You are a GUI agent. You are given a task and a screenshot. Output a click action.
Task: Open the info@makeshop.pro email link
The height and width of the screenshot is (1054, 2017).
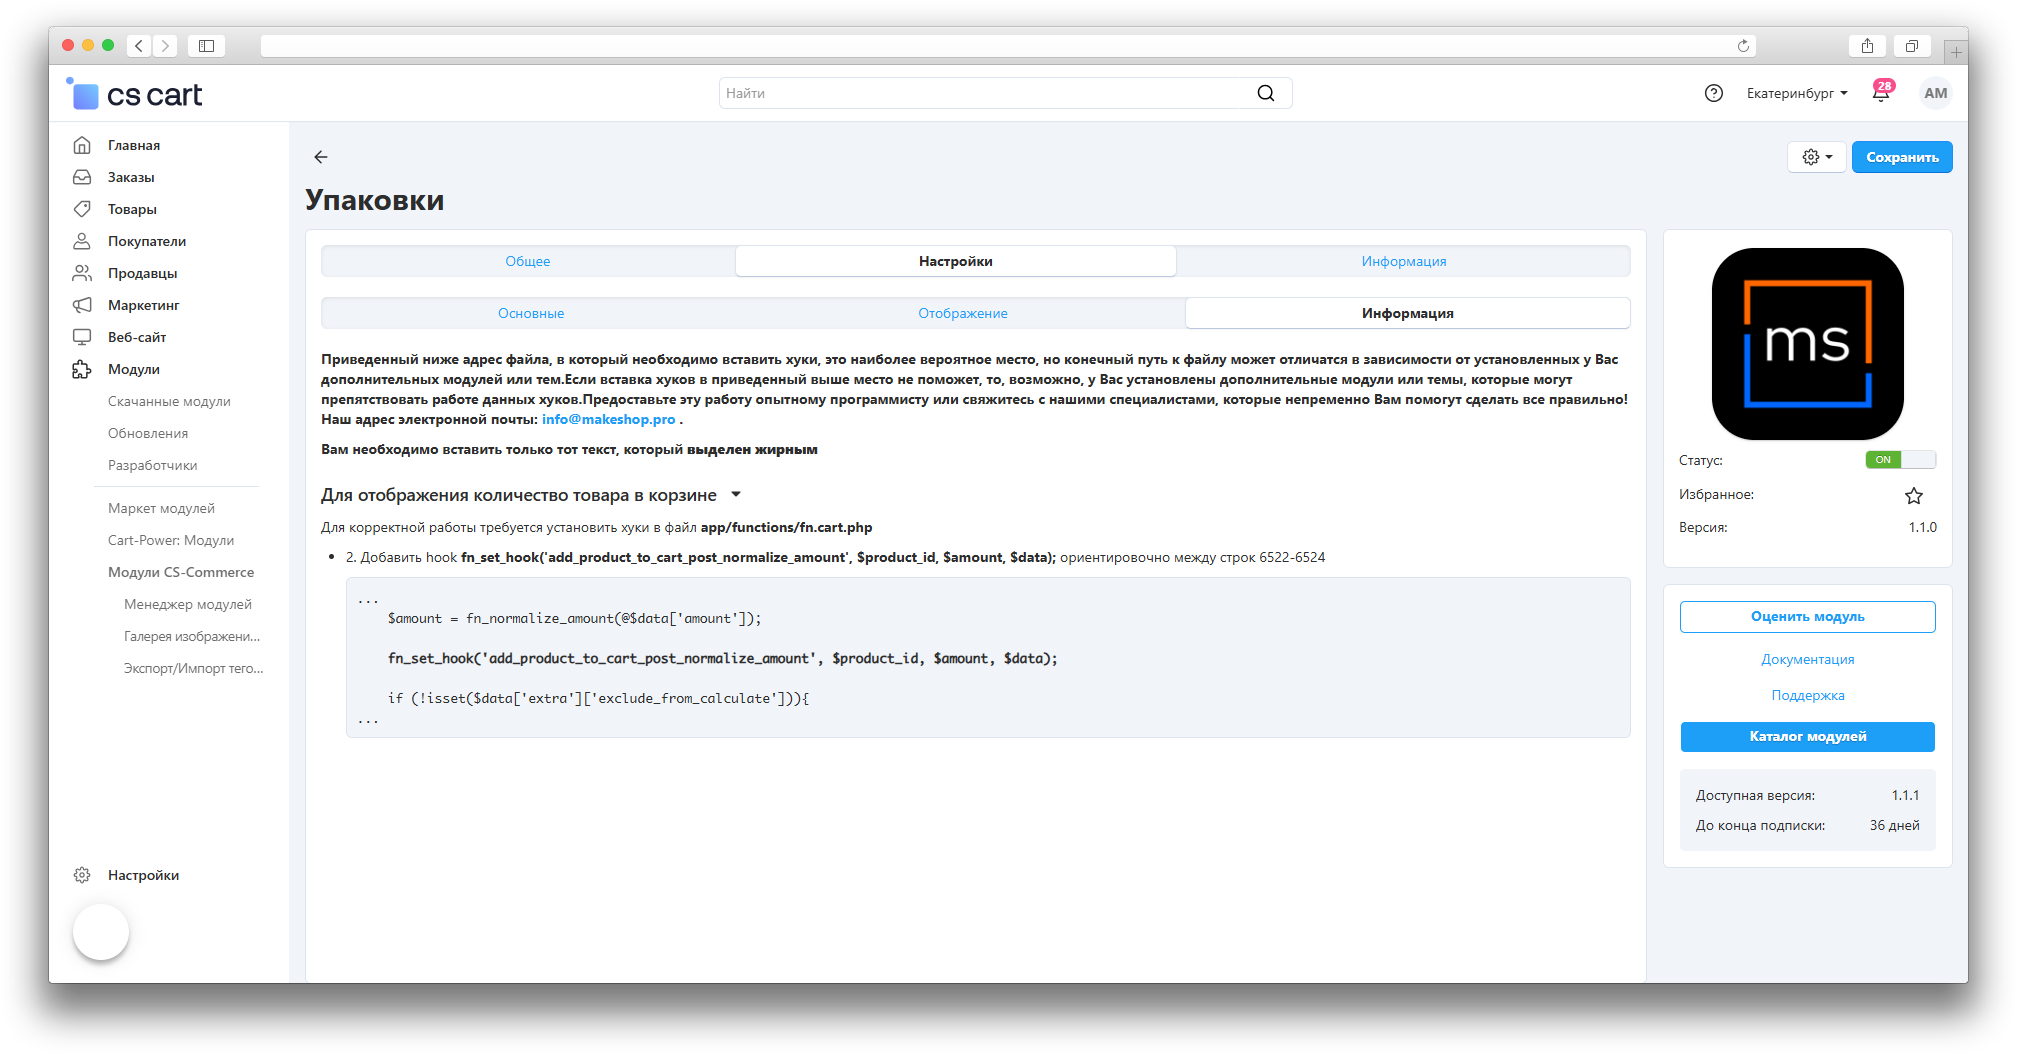point(608,420)
